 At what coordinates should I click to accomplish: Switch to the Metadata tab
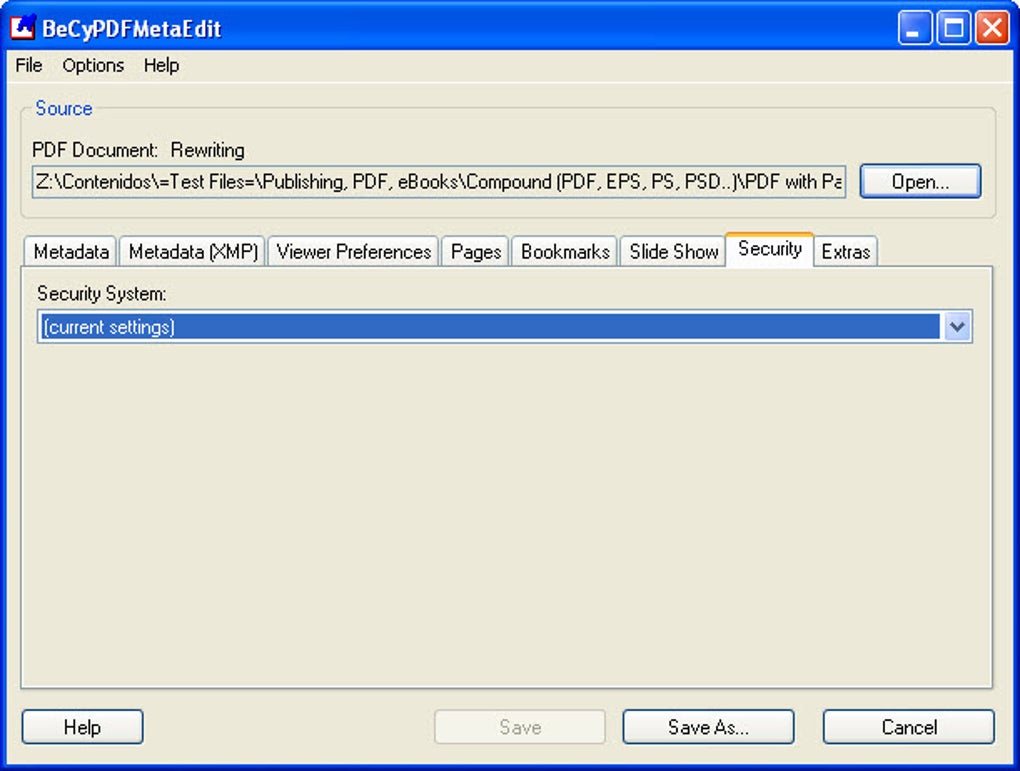click(71, 251)
